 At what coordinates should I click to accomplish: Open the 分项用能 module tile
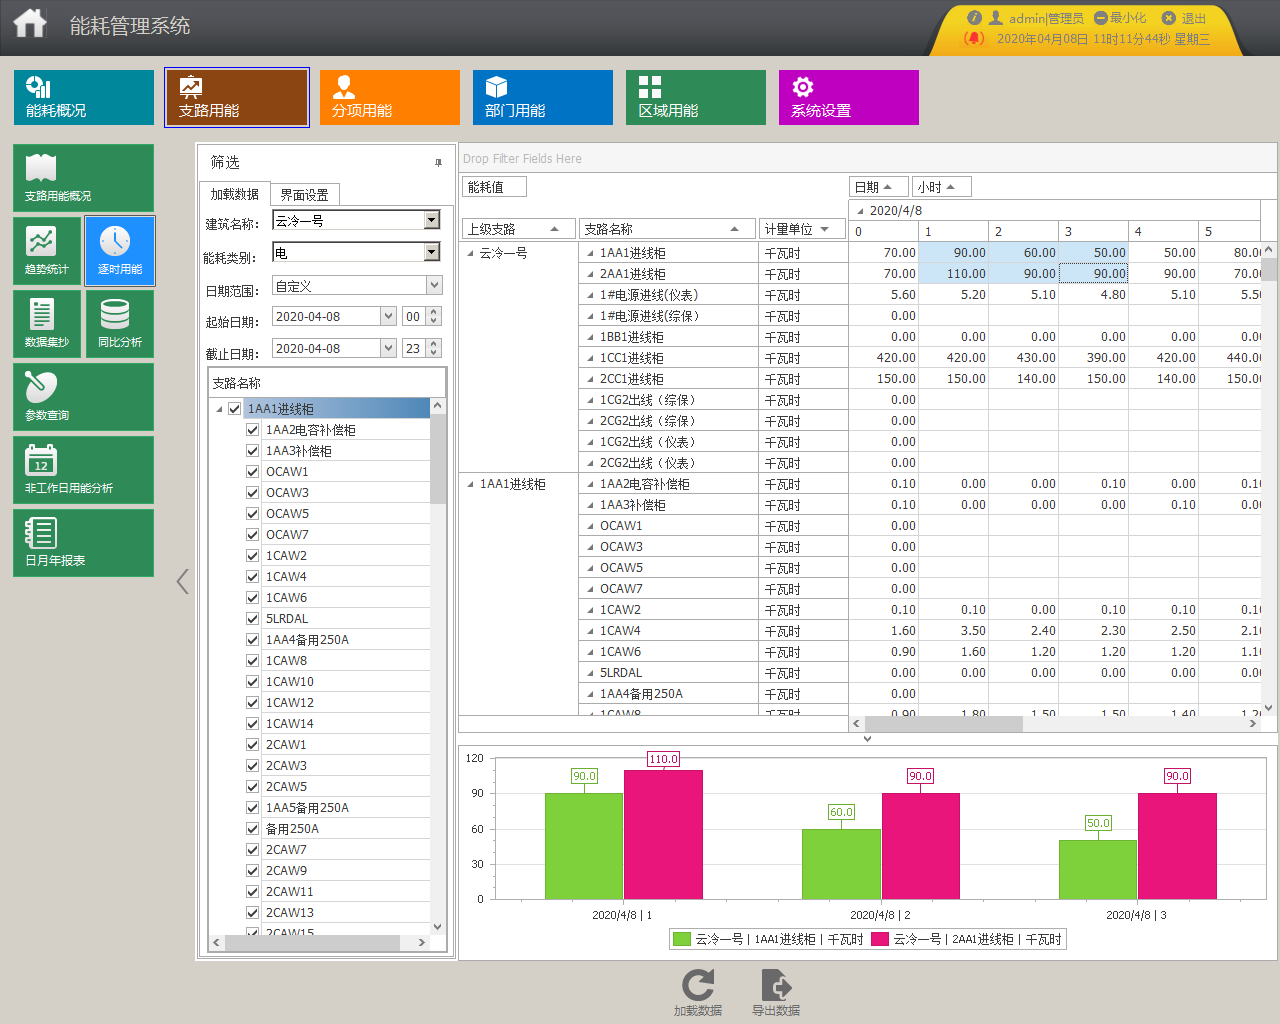390,97
